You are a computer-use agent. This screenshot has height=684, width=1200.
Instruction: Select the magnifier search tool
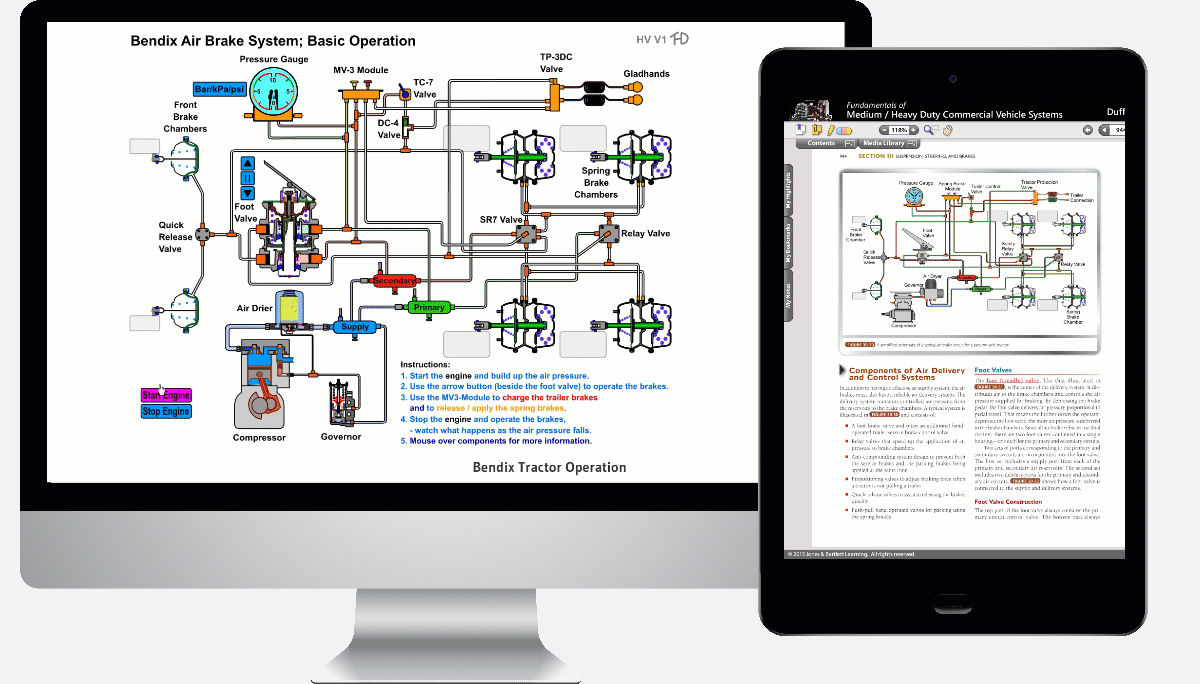930,130
